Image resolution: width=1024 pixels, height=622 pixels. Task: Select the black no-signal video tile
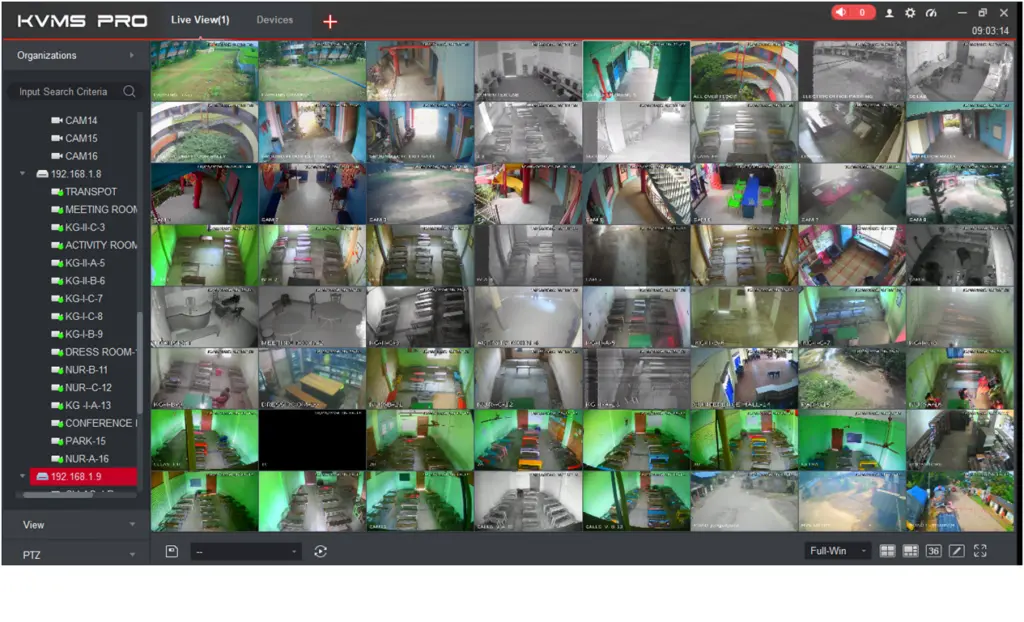pyautogui.click(x=312, y=440)
